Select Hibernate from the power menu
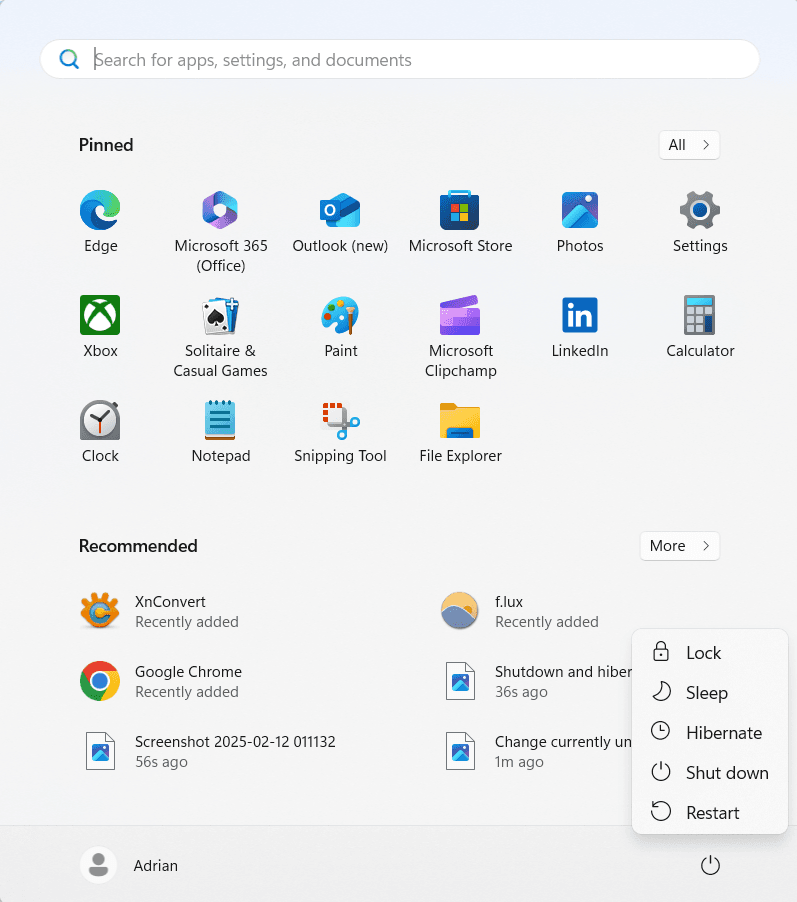 tap(710, 732)
